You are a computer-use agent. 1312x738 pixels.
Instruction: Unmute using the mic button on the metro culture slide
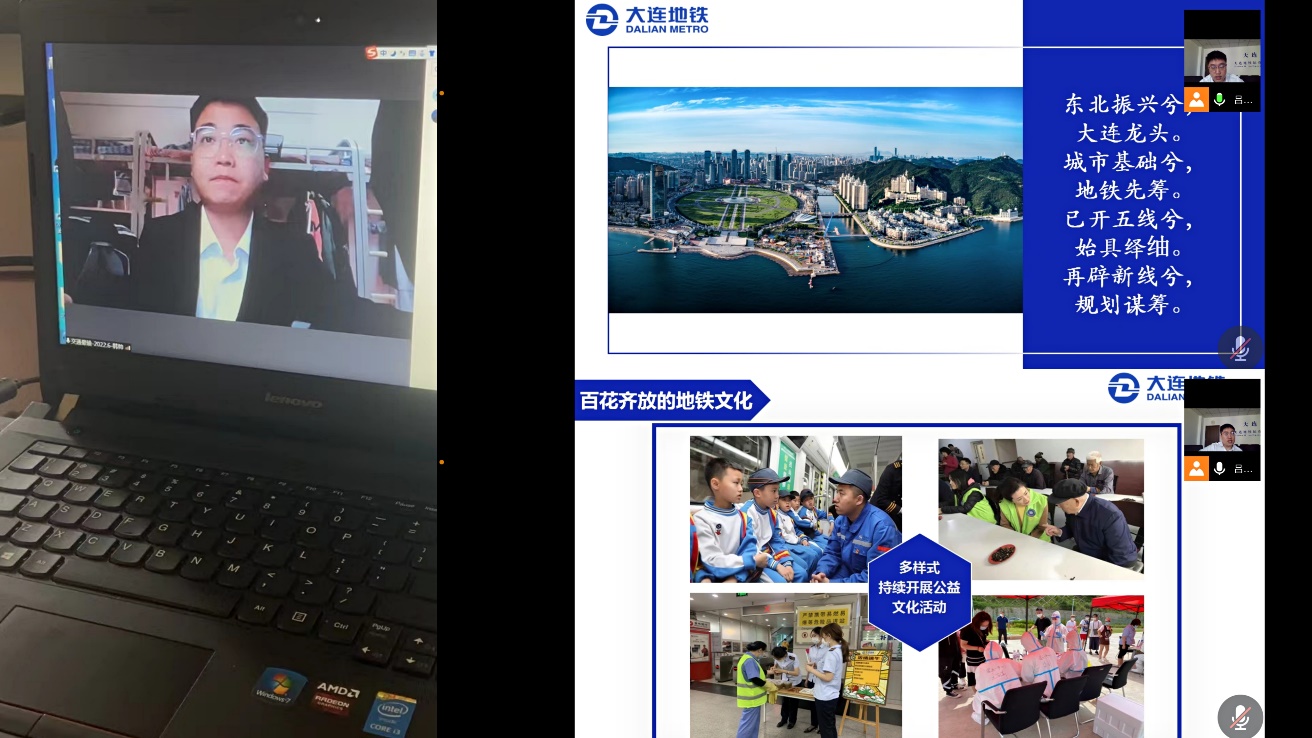coord(1240,716)
